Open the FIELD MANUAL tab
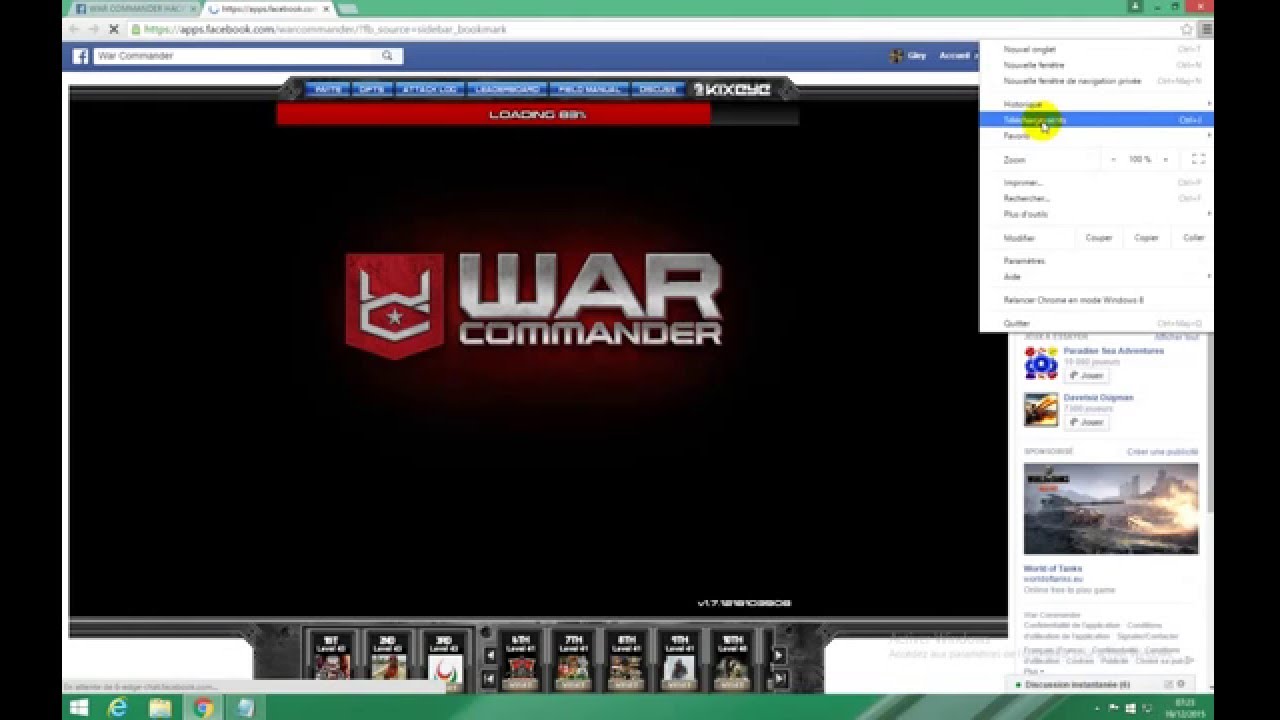Screen dimensions: 1280x720 (x=589, y=89)
